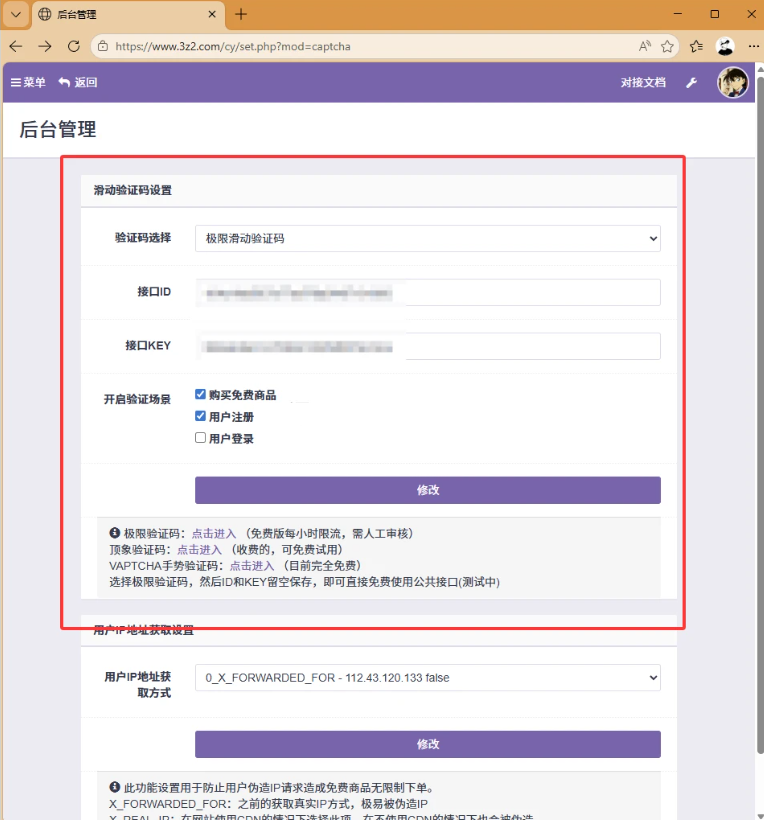Open the 菜单 hamburger menu
The image size is (764, 820).
(x=28, y=83)
